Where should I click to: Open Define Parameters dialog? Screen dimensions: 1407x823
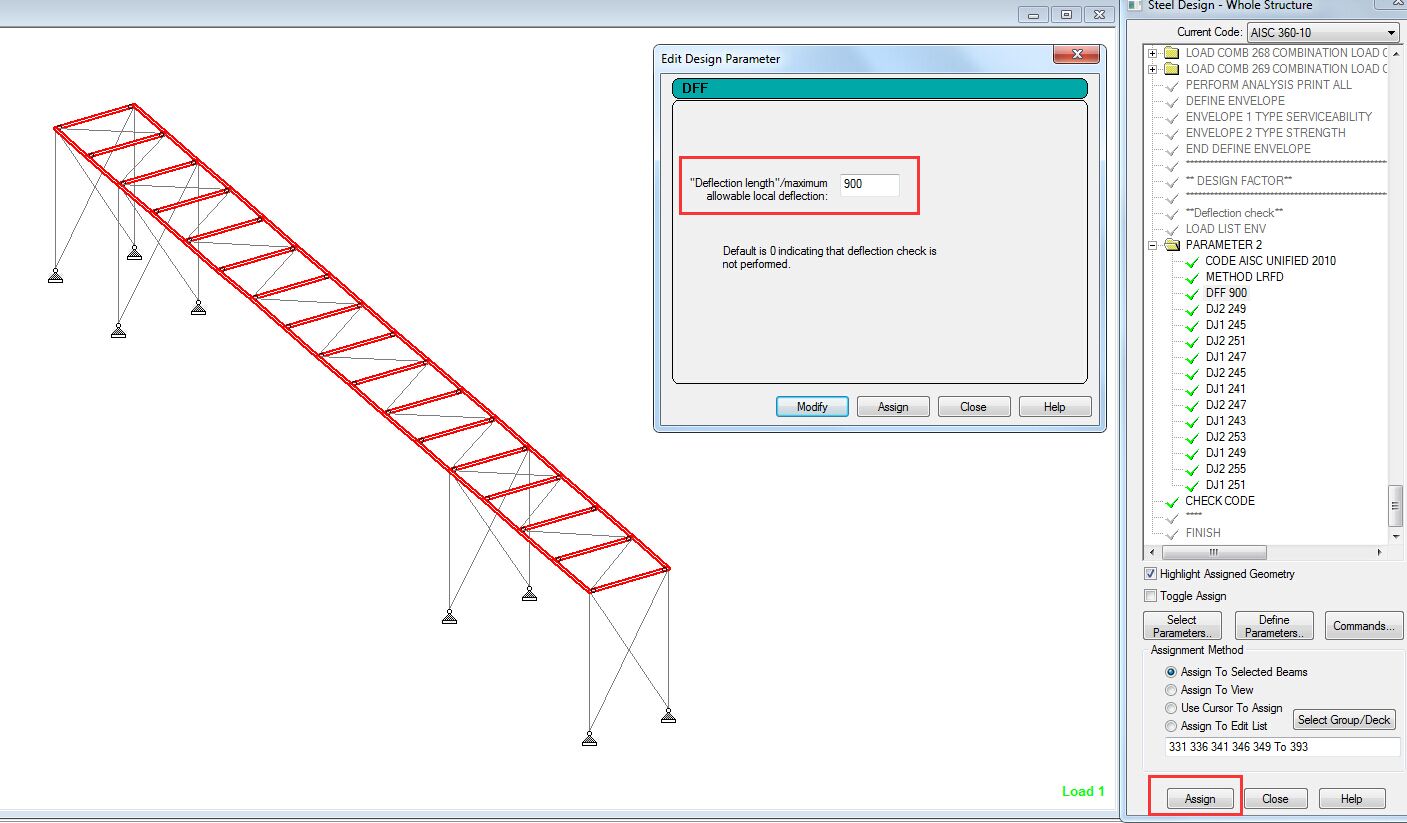[x=1274, y=626]
